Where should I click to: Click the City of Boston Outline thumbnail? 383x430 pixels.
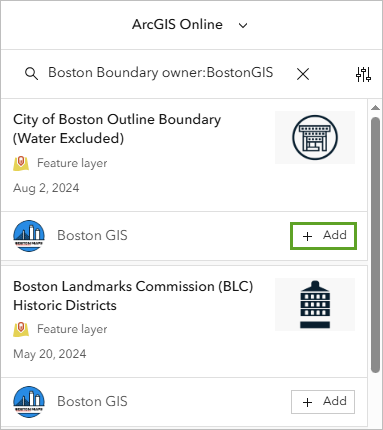315,137
